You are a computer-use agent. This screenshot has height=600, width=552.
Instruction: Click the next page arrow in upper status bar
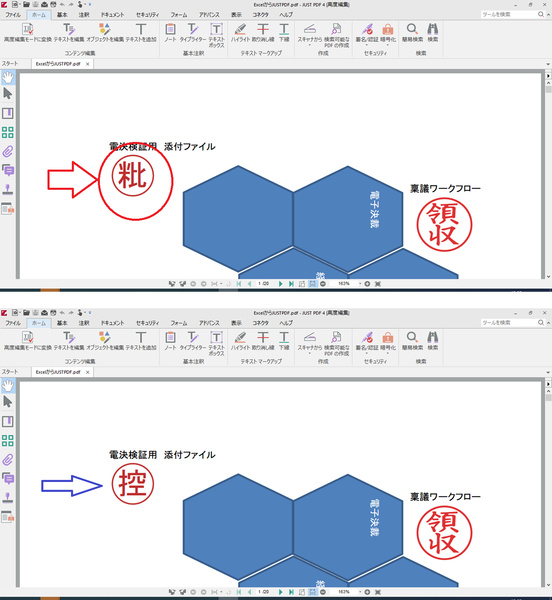tap(280, 284)
